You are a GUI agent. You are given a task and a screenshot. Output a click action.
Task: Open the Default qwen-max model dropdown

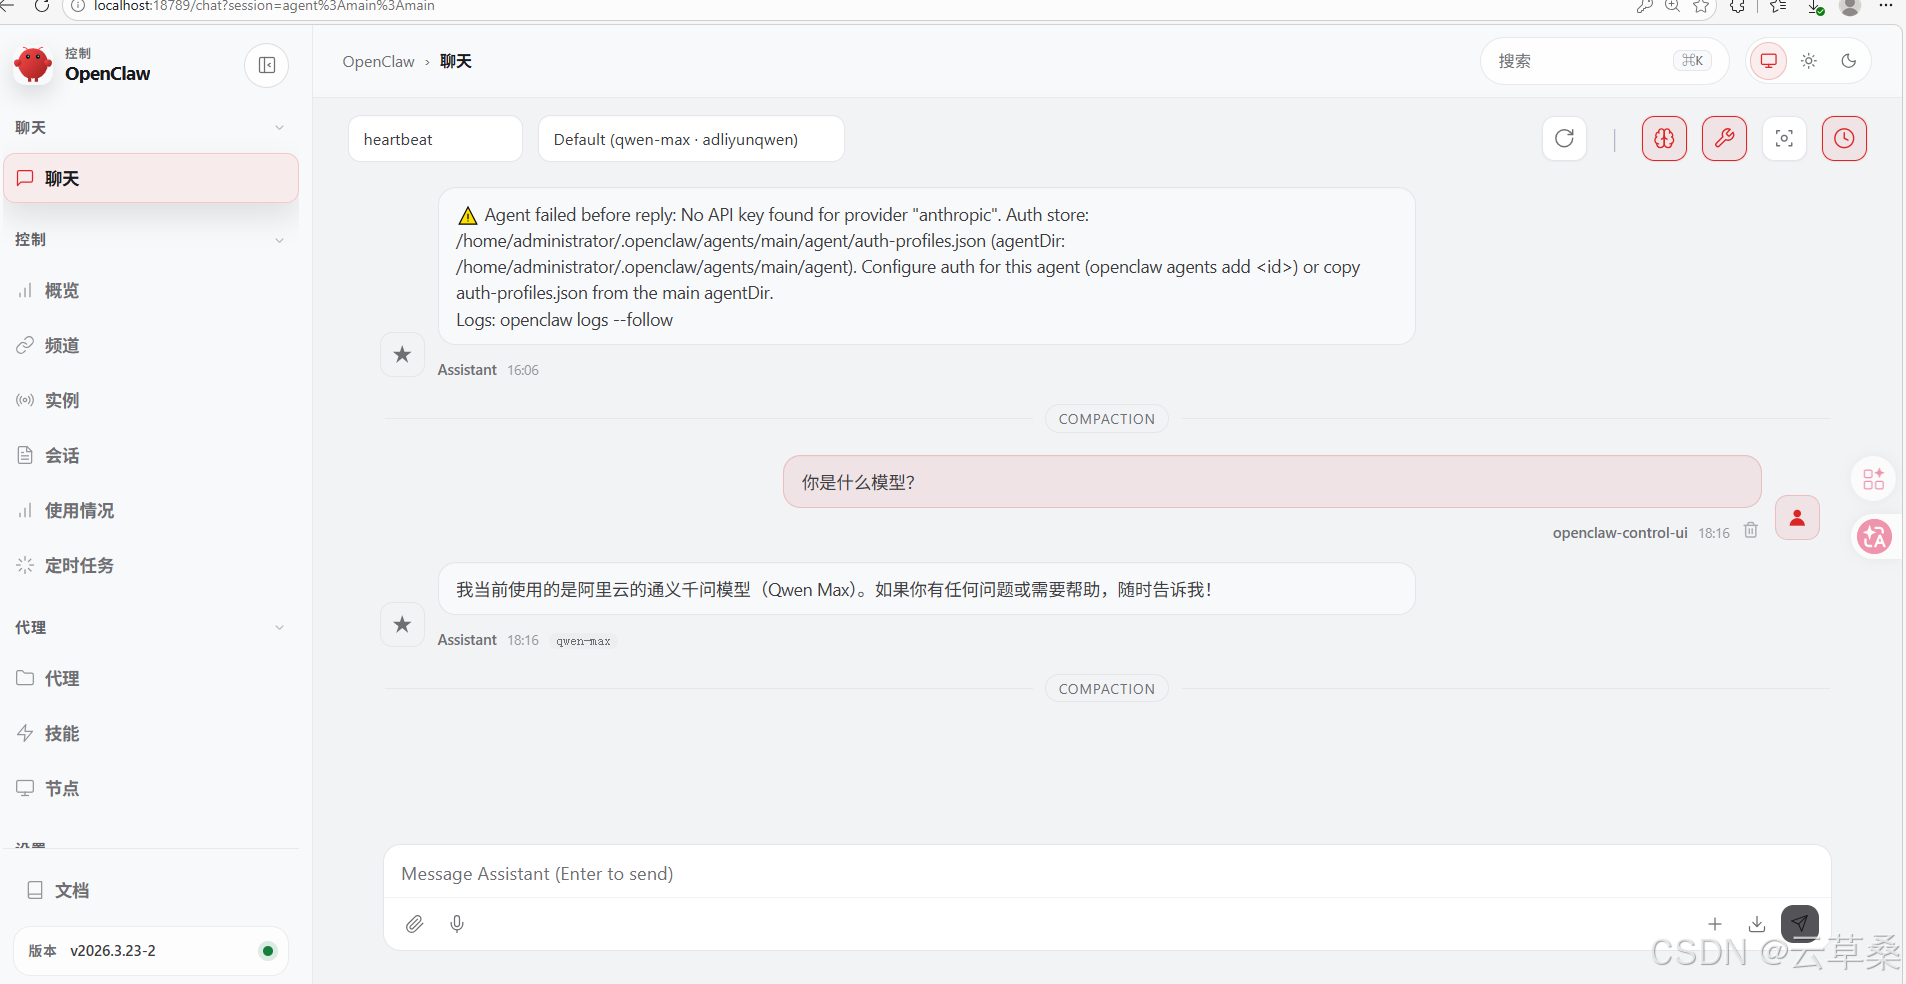pos(691,139)
